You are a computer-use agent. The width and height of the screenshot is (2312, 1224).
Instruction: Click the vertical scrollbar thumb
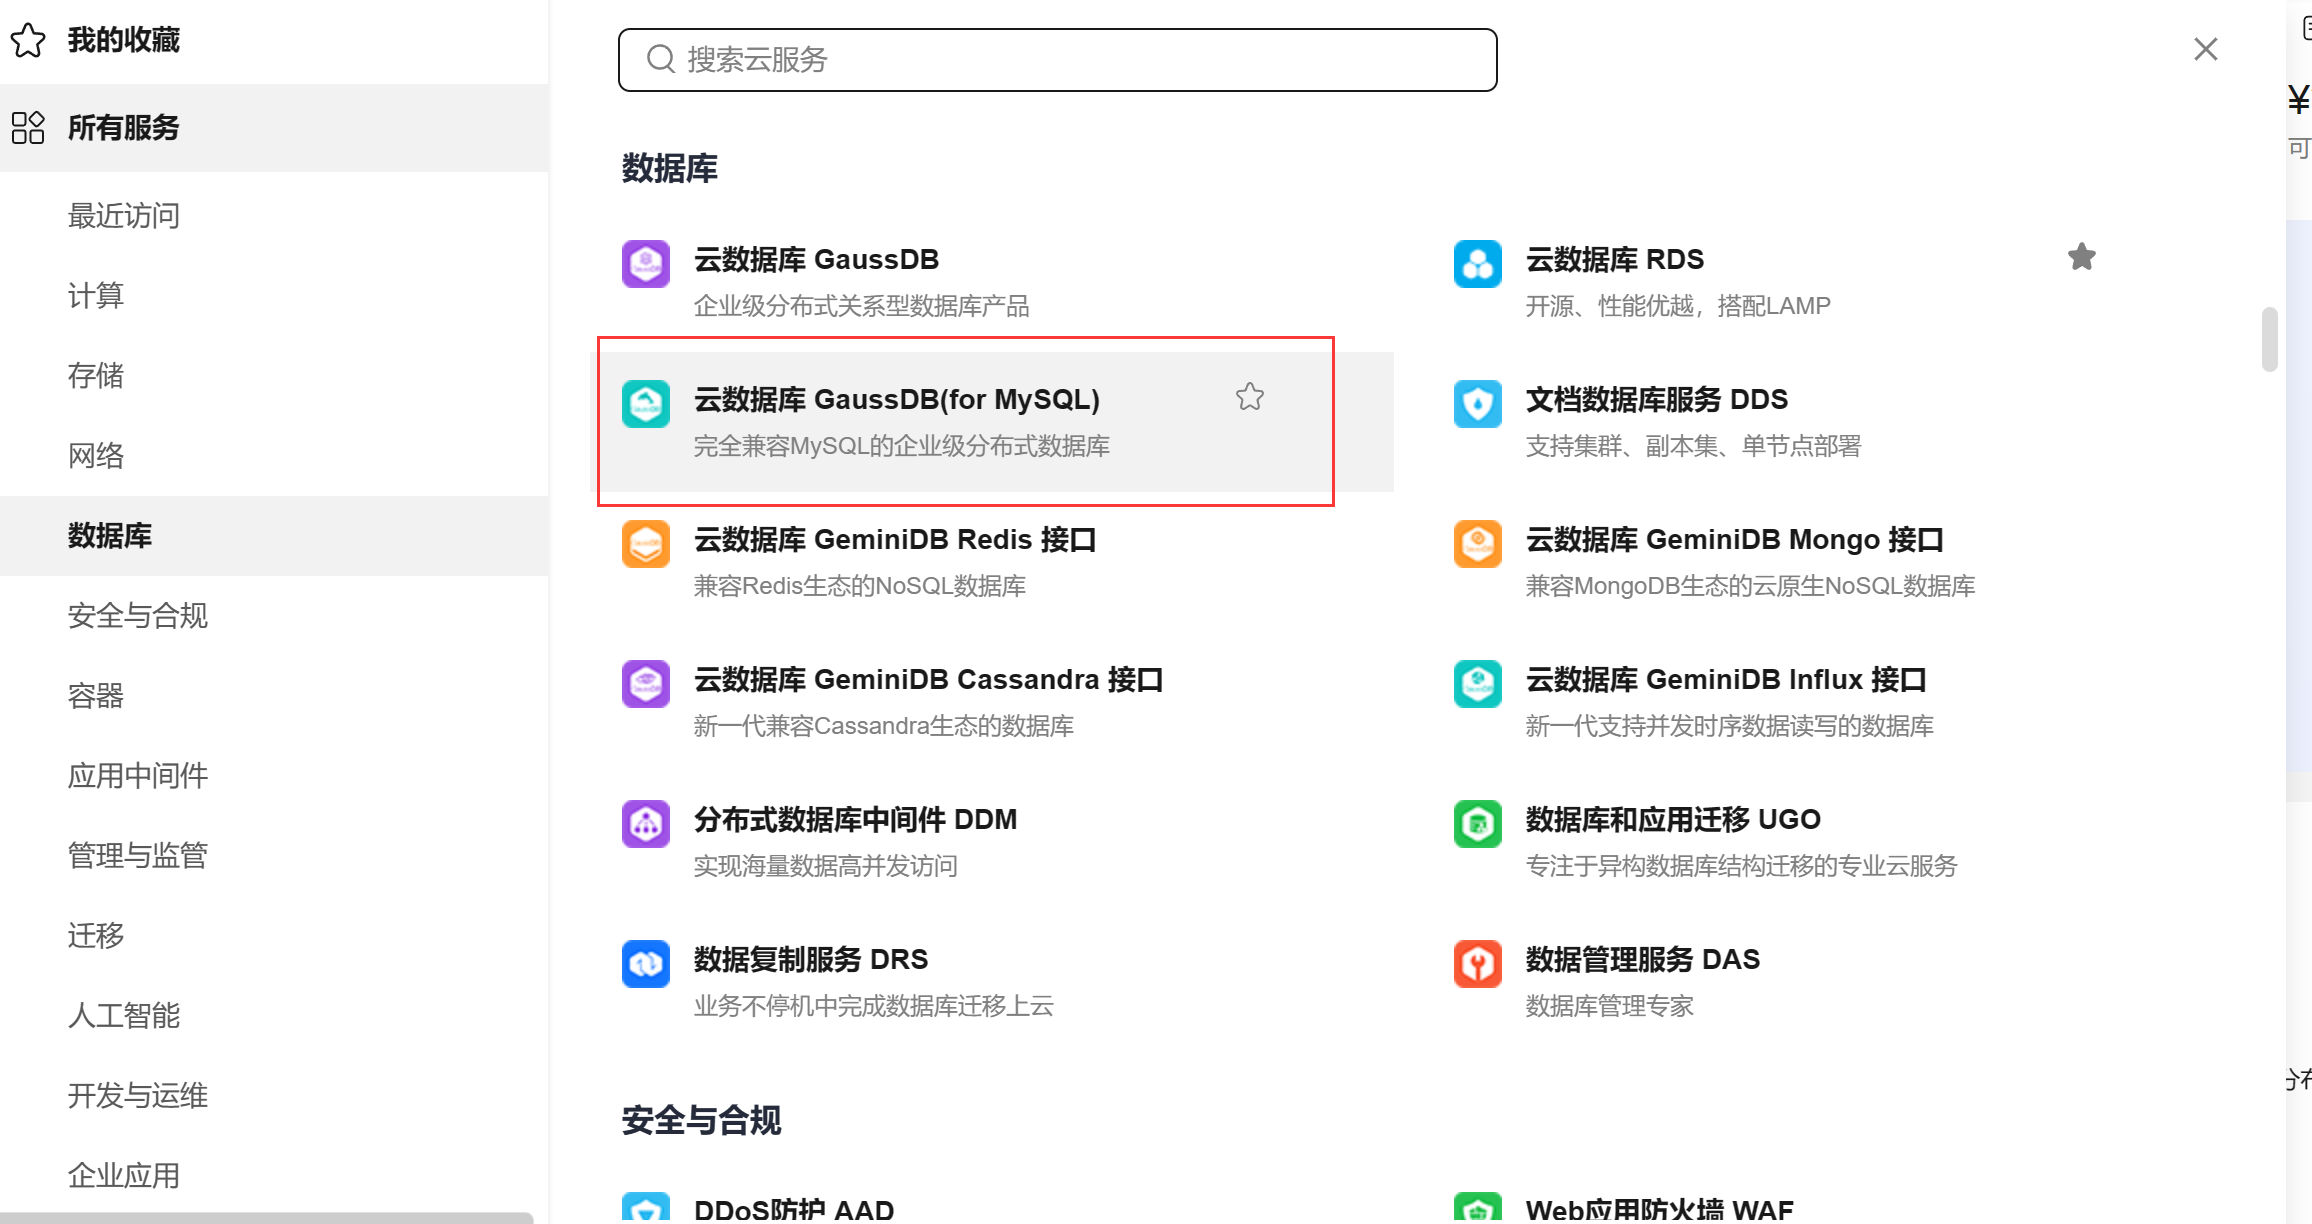[2269, 340]
